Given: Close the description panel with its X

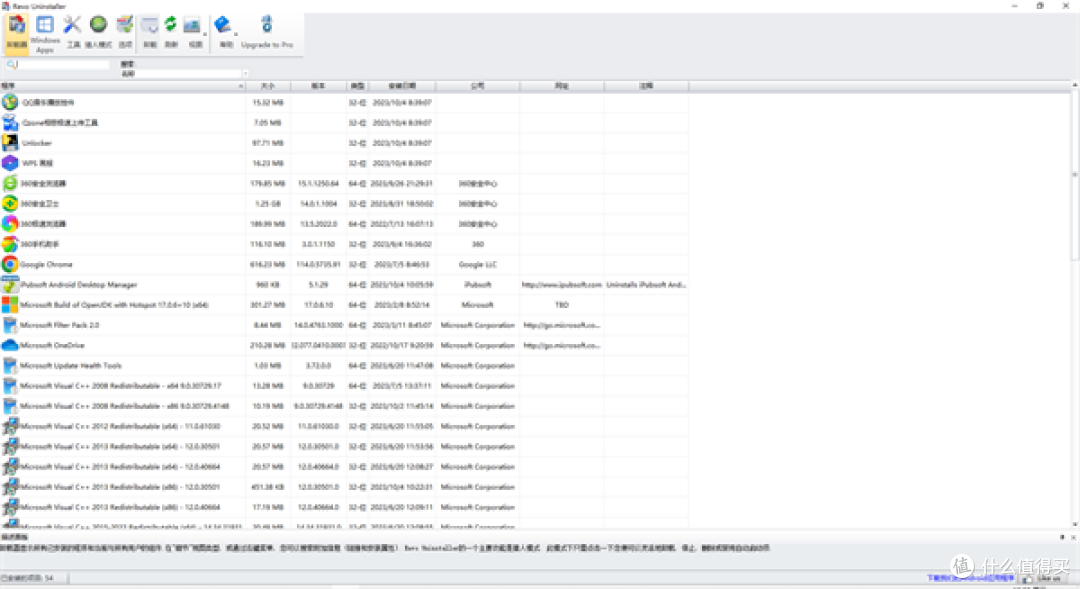Looking at the screenshot, I should point(1073,537).
